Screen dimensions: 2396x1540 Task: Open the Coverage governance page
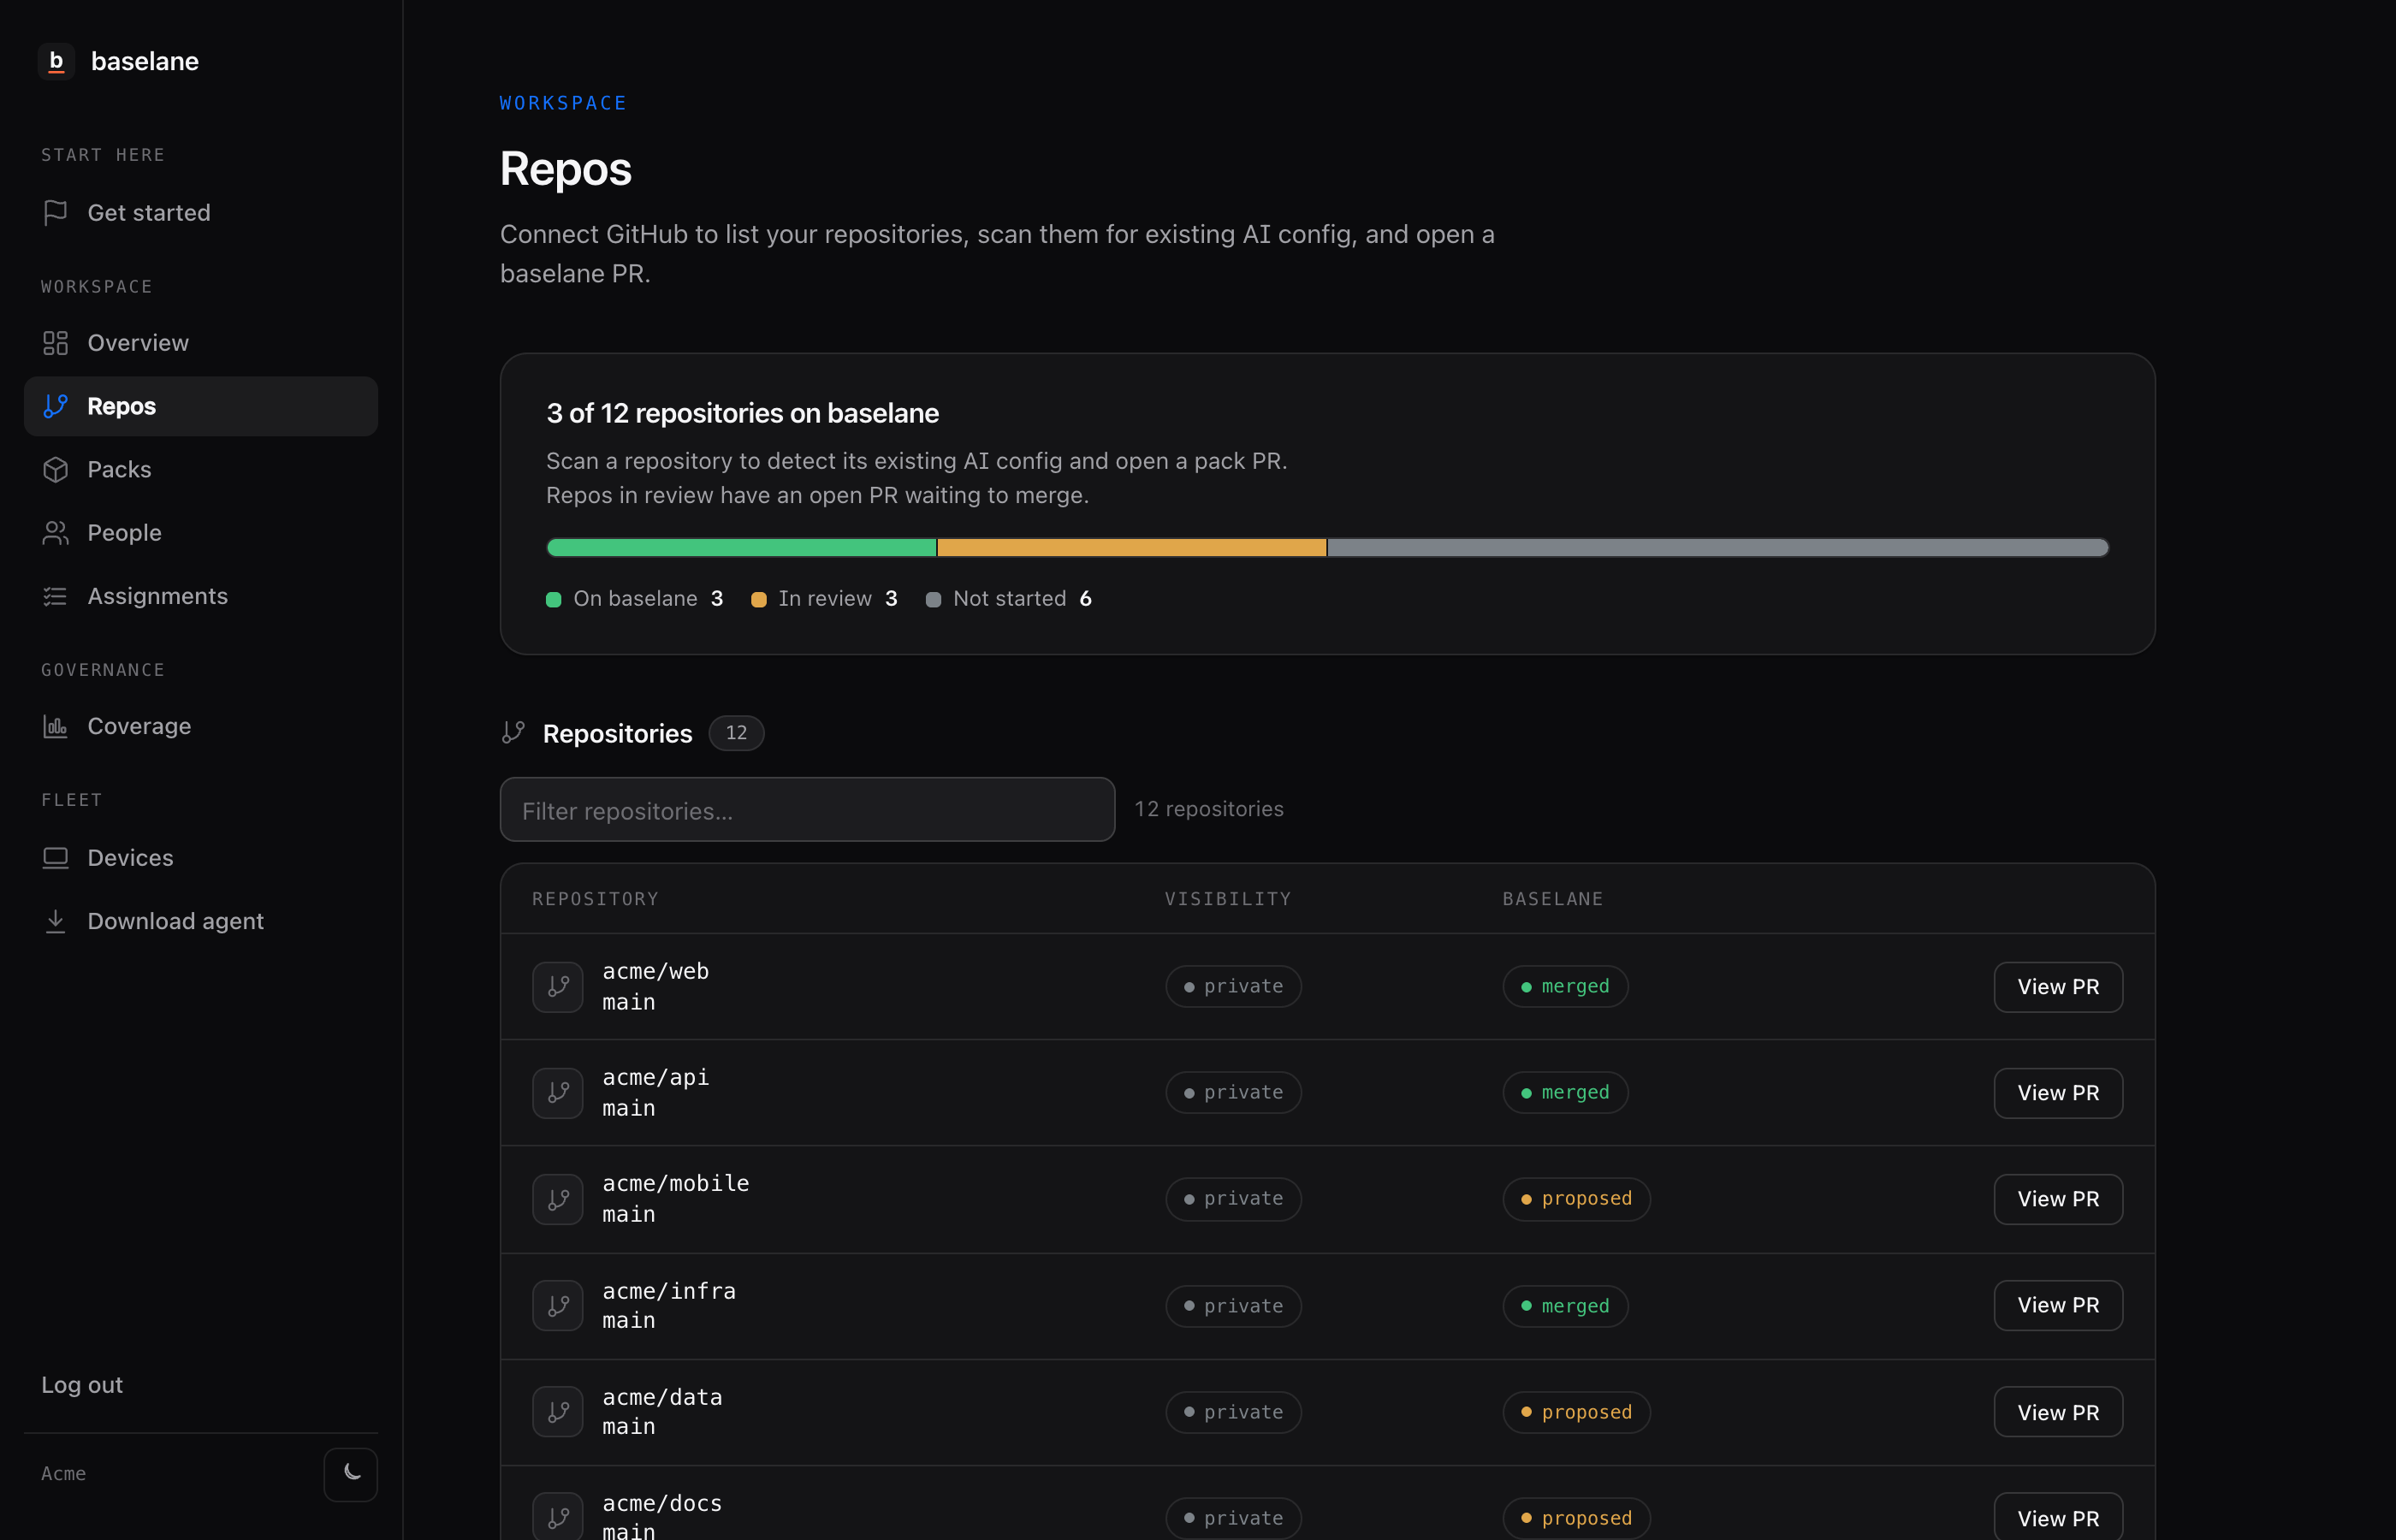[x=201, y=726]
